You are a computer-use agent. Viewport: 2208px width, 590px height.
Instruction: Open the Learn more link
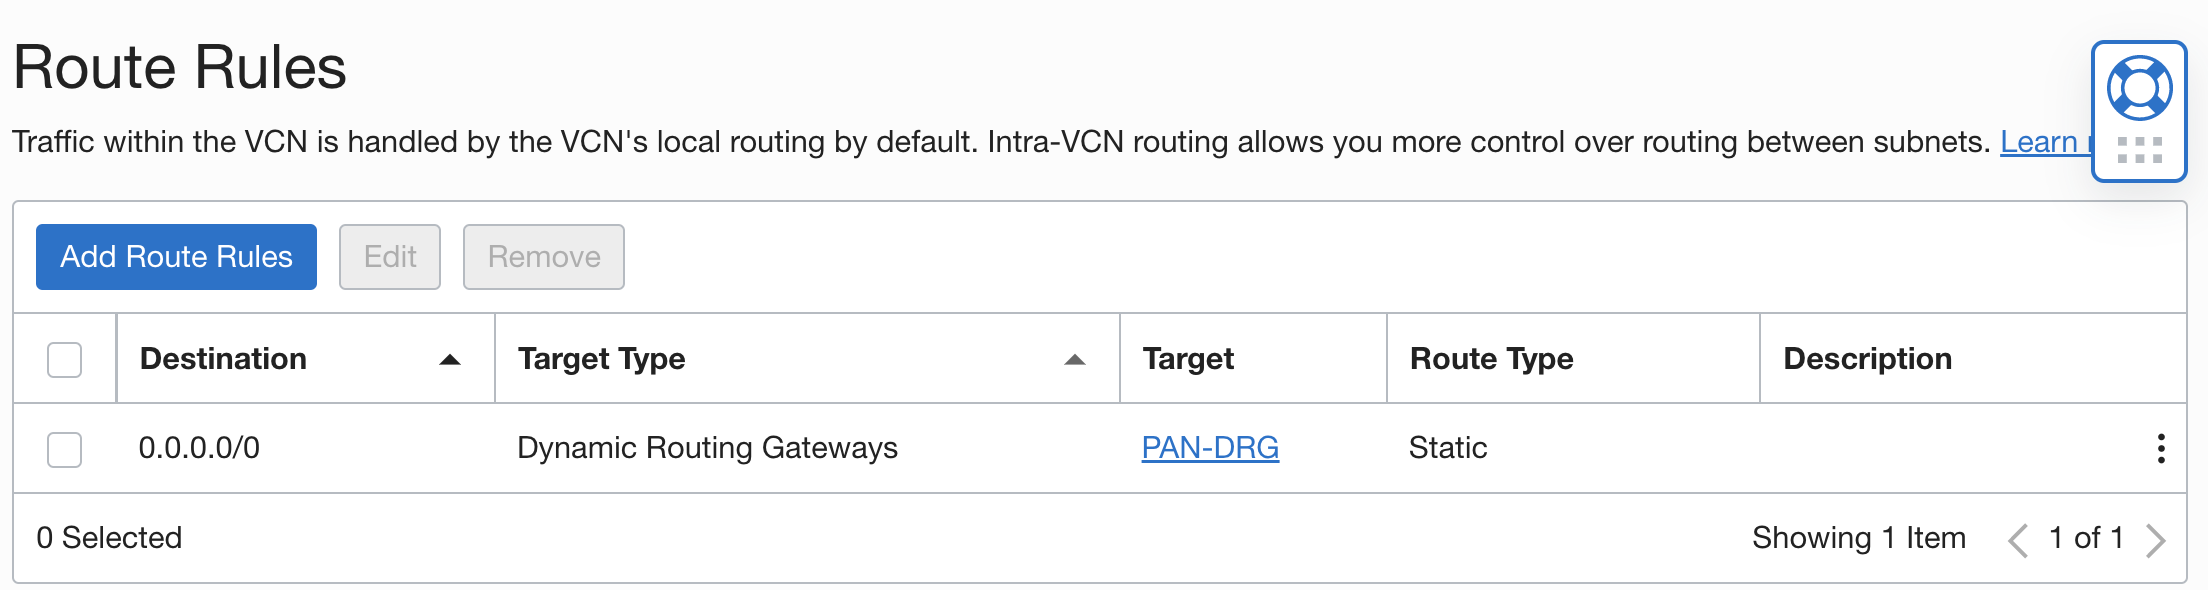(2042, 142)
